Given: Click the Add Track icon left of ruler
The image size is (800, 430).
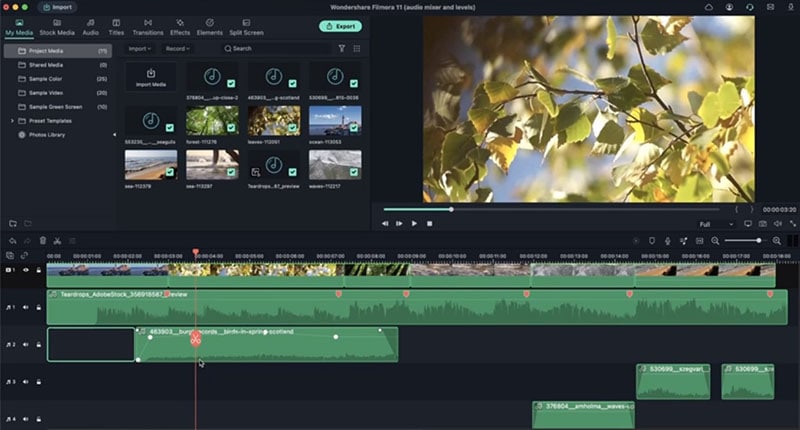Looking at the screenshot, I should [10, 256].
